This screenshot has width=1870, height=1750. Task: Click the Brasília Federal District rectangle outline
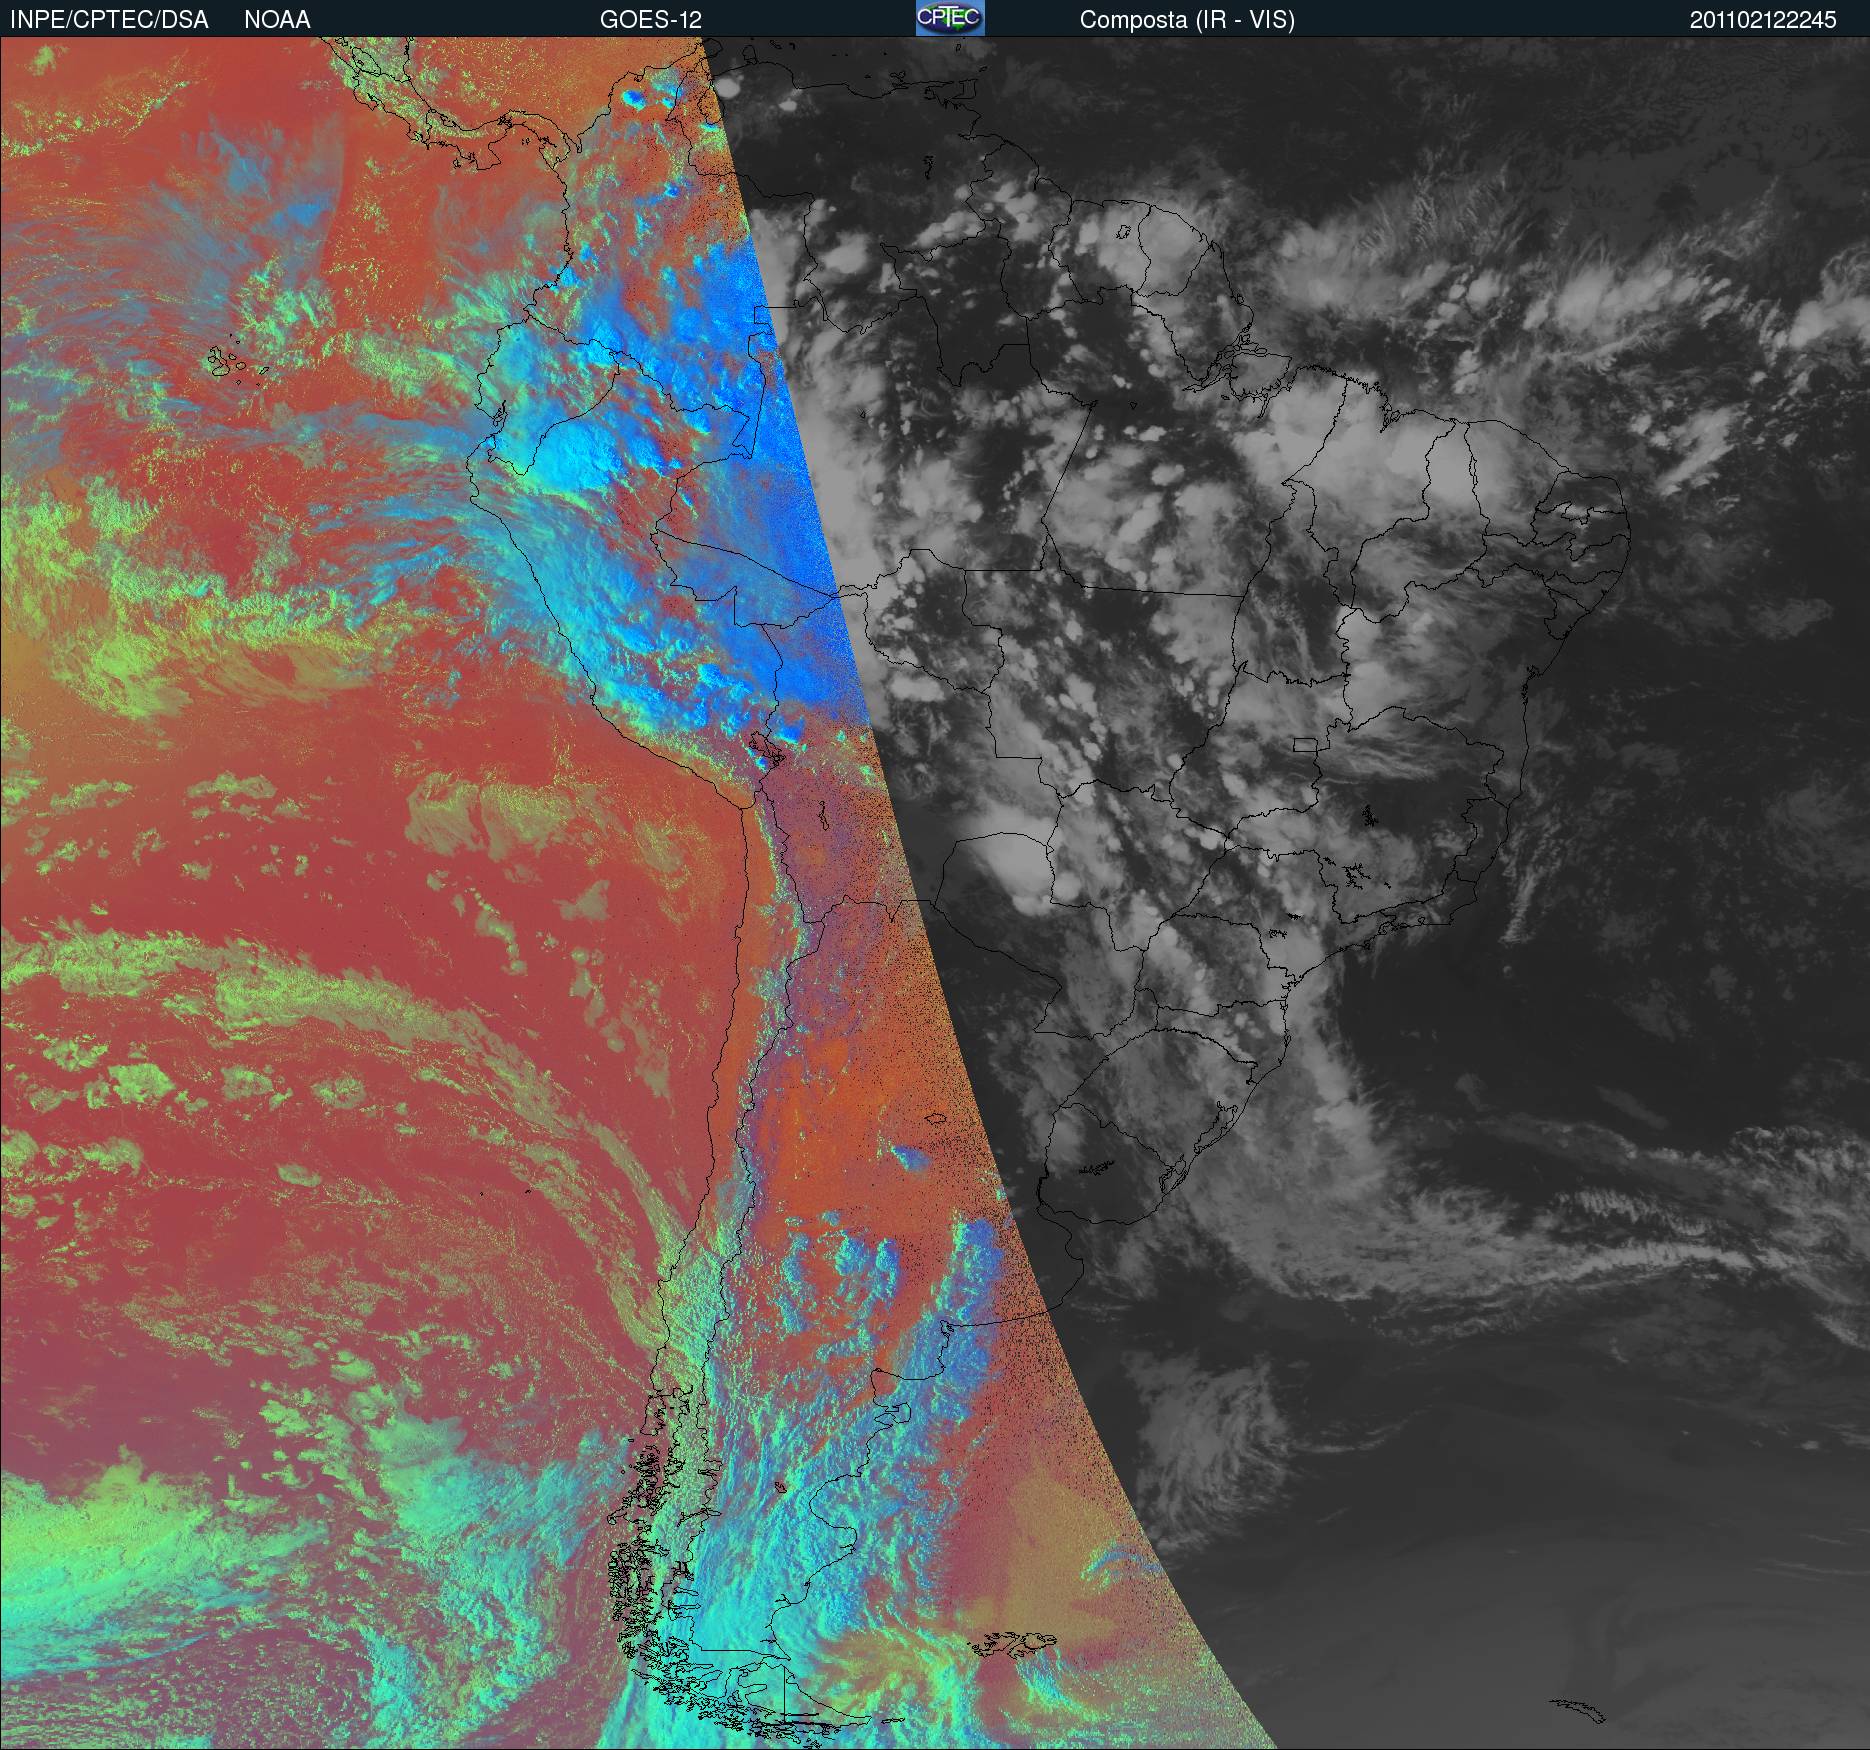pyautogui.click(x=1304, y=744)
